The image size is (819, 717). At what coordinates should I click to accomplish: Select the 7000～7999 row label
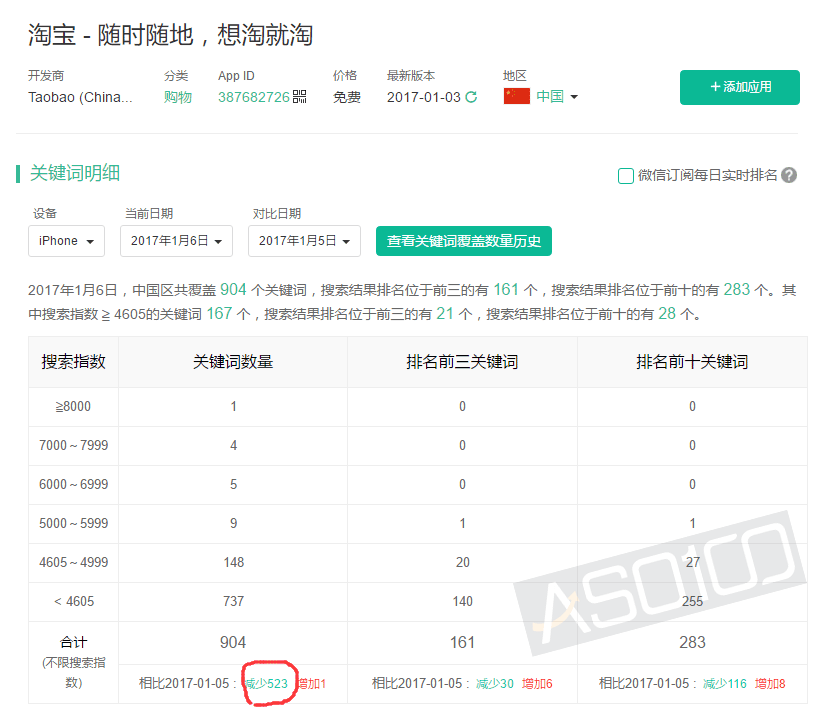[x=74, y=445]
